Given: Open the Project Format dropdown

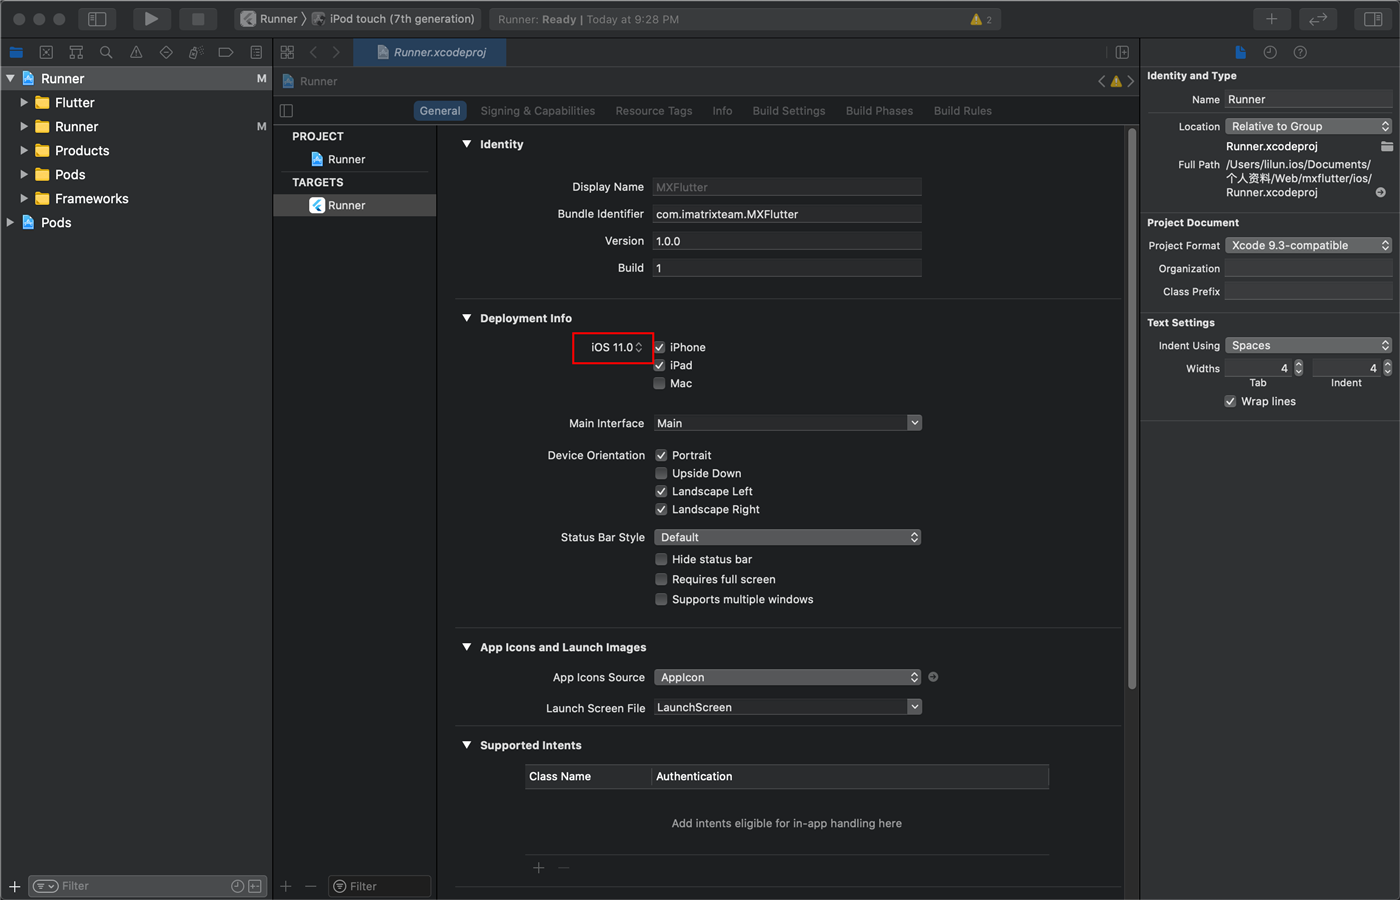Looking at the screenshot, I should 1308,245.
